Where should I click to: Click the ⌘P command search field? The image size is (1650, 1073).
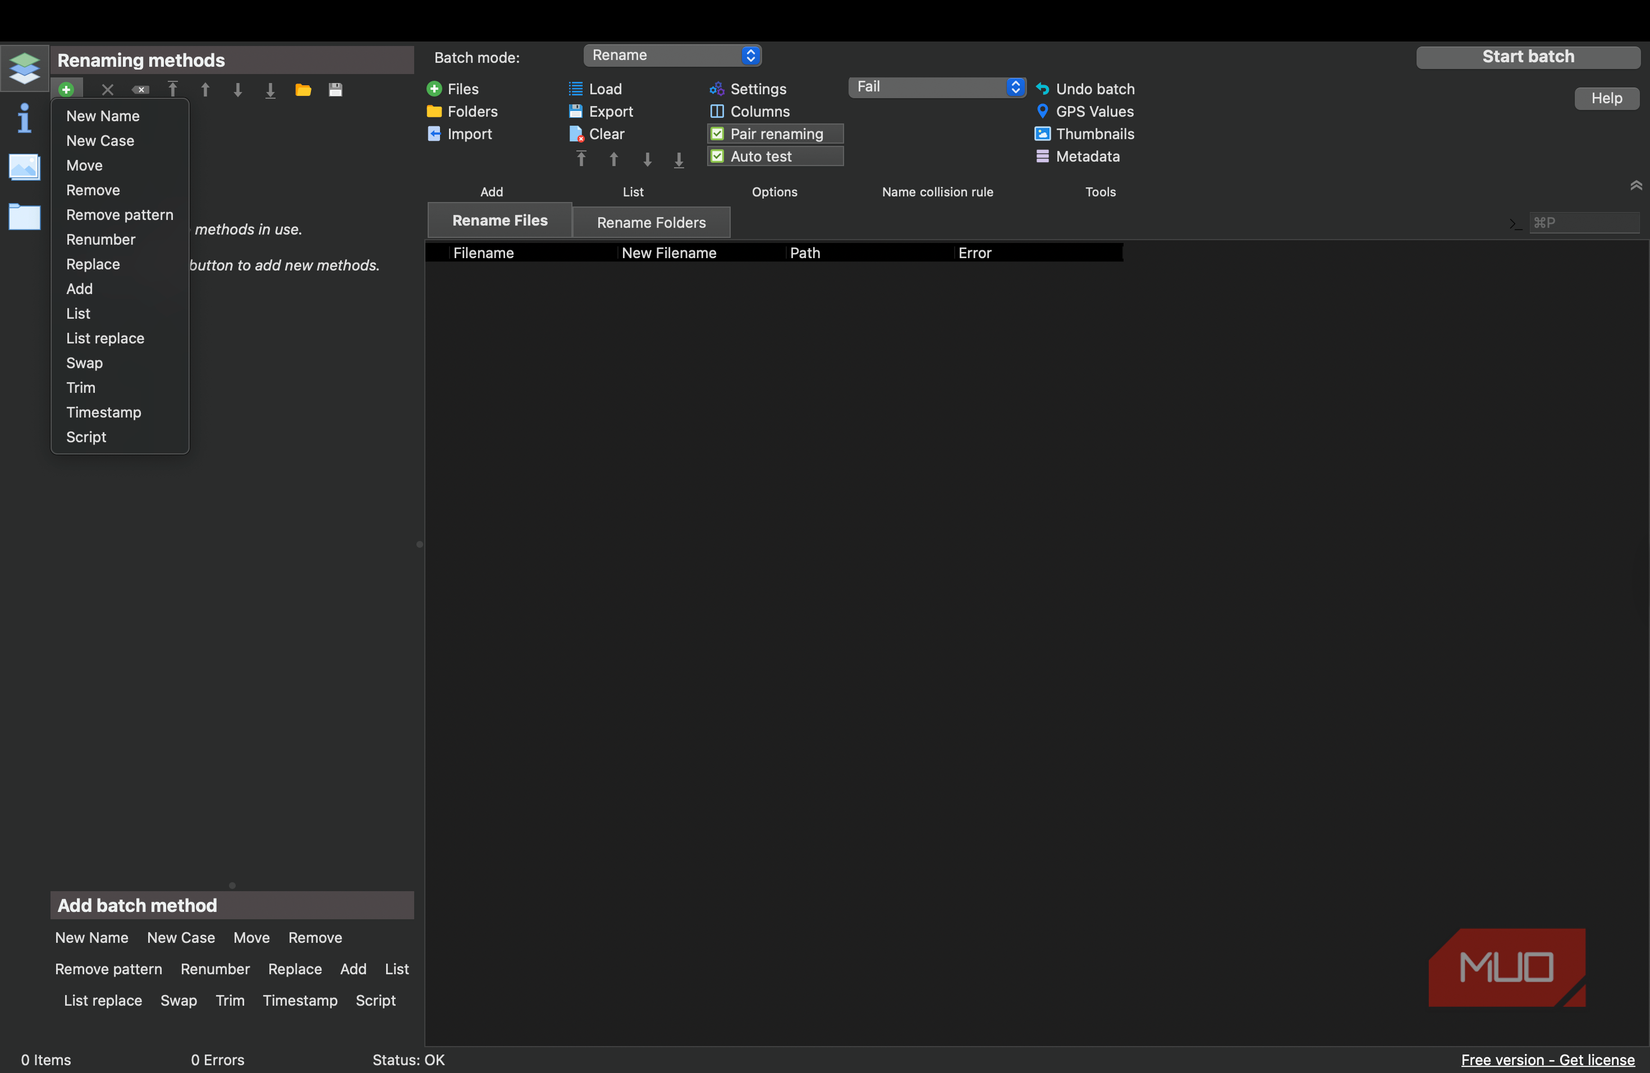point(1583,223)
